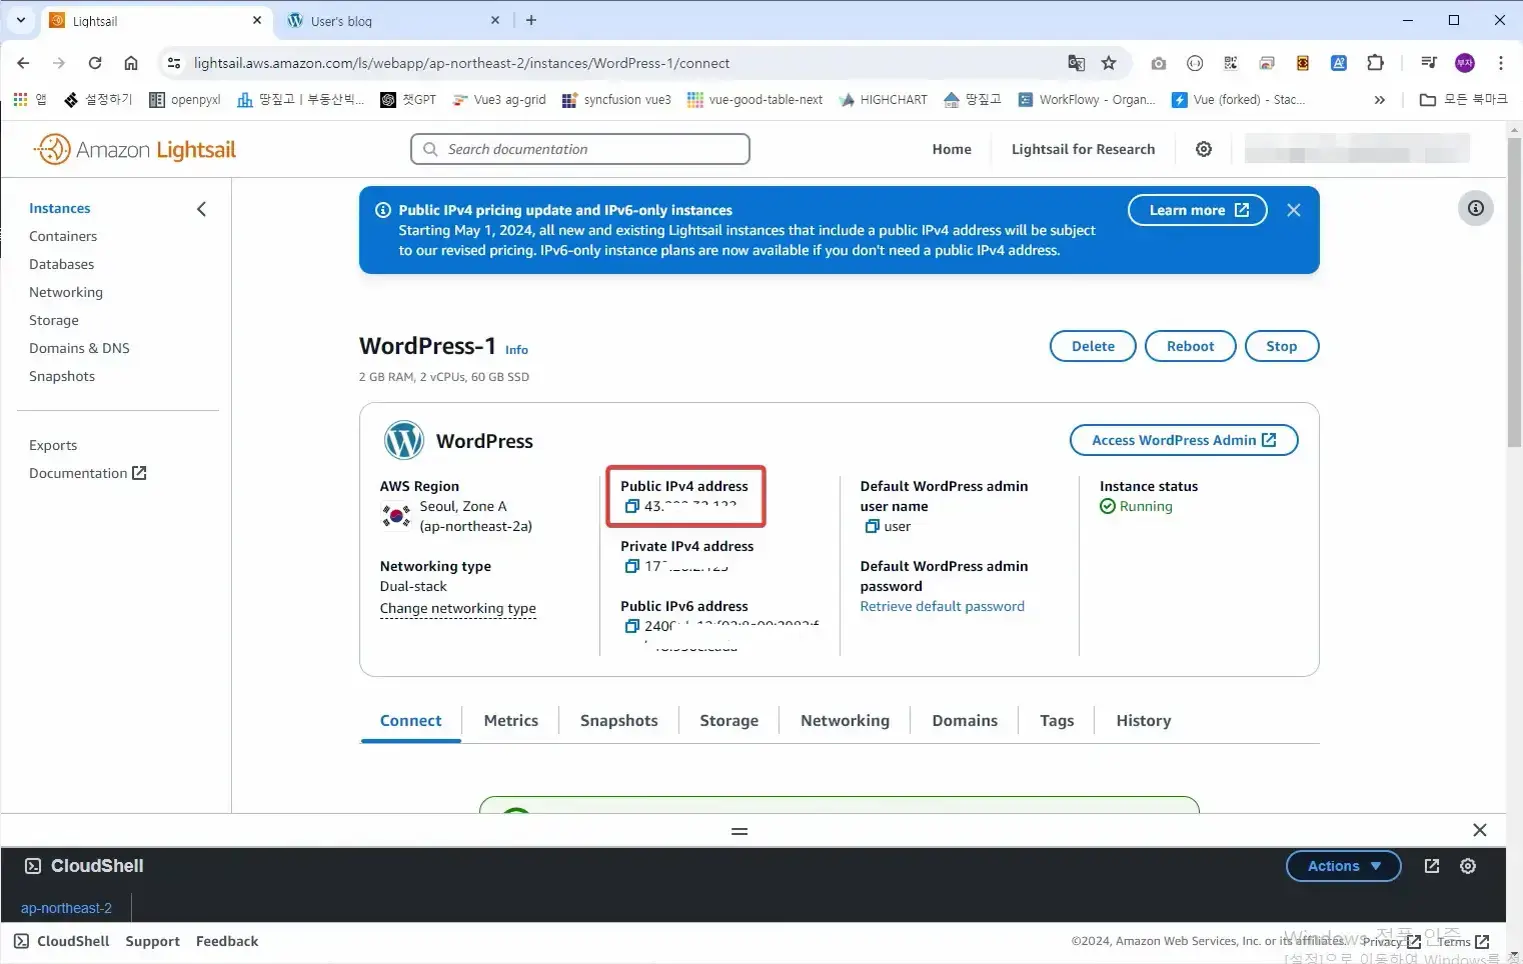Open the Domains tab
1523x964 pixels.
coord(965,721)
